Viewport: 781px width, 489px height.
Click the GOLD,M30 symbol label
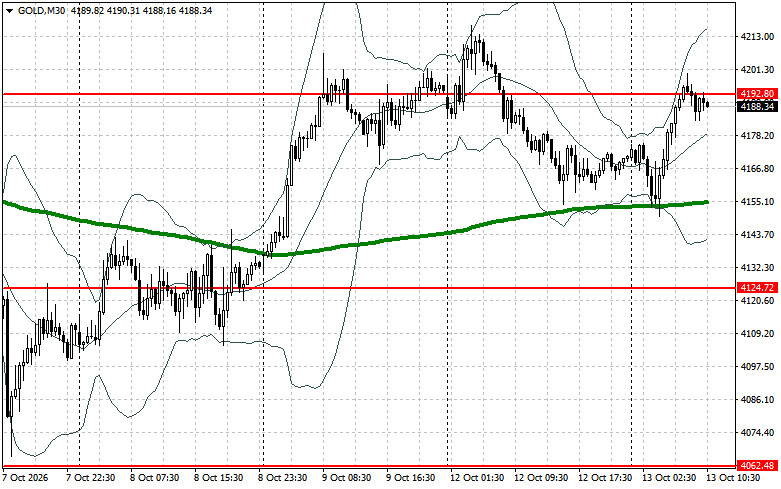41,10
